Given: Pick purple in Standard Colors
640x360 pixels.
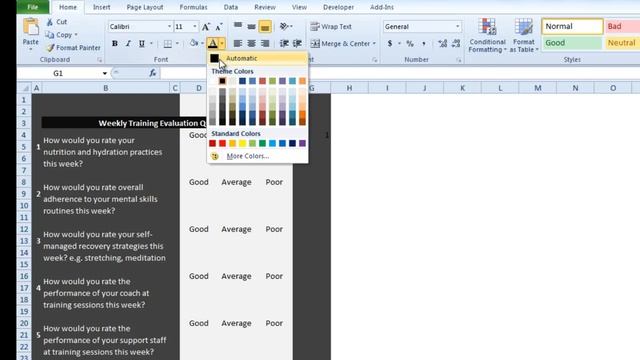Looking at the screenshot, I should click(302, 143).
